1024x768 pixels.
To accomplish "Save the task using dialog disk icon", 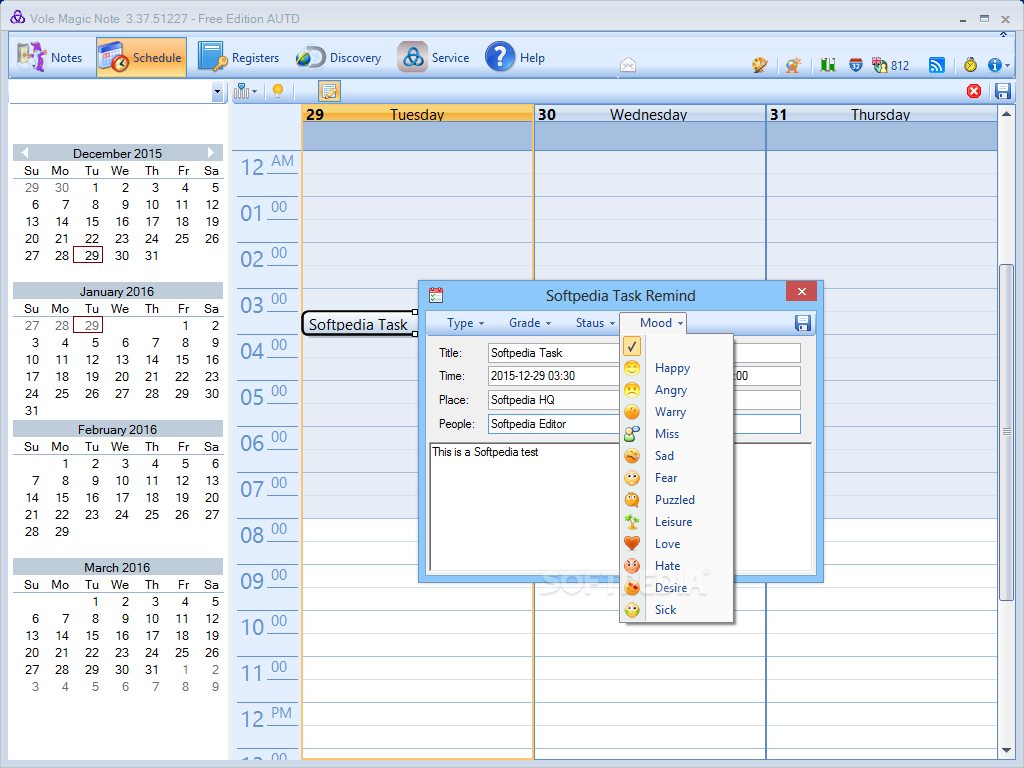I will click(803, 323).
